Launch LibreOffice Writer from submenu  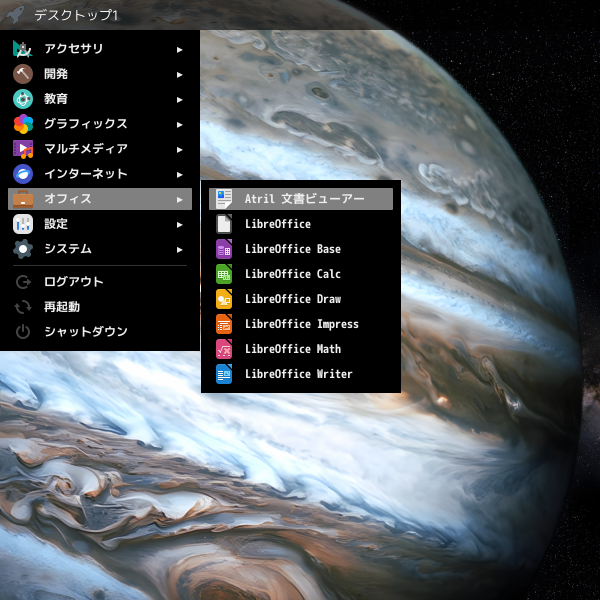[x=301, y=374]
